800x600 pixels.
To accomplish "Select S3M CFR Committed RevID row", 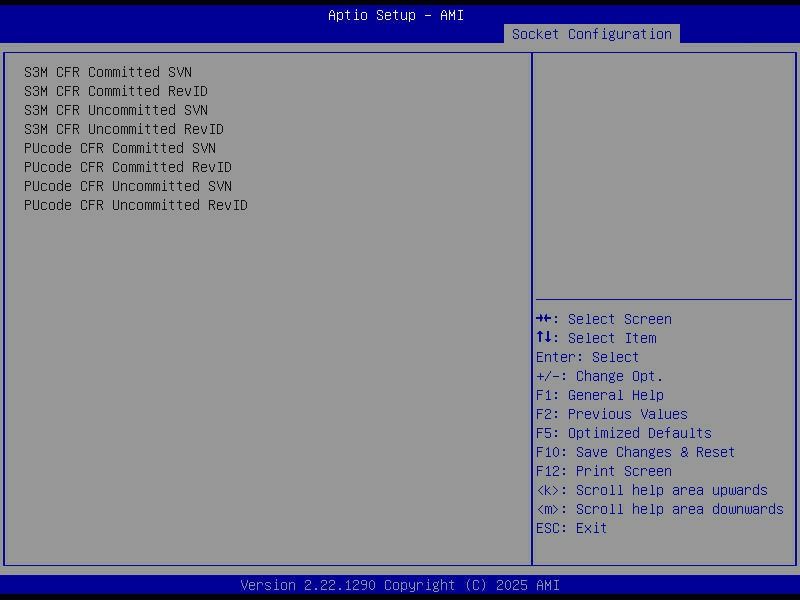I will click(116, 91).
